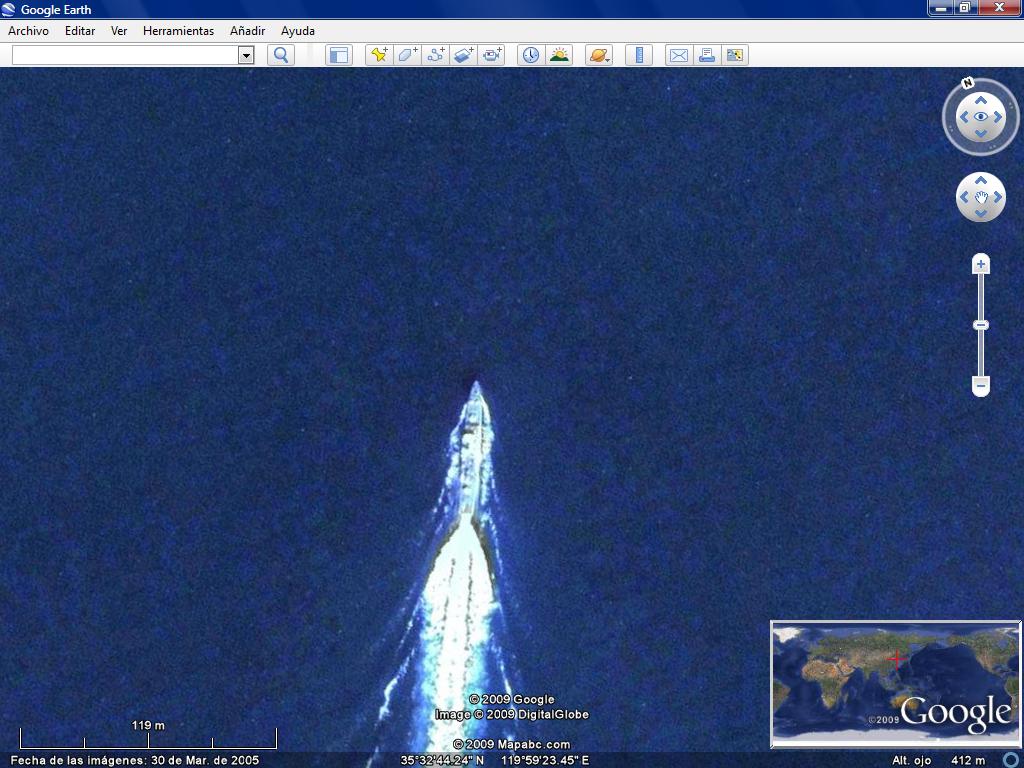Add a new path
The image size is (1024, 768).
click(x=435, y=55)
